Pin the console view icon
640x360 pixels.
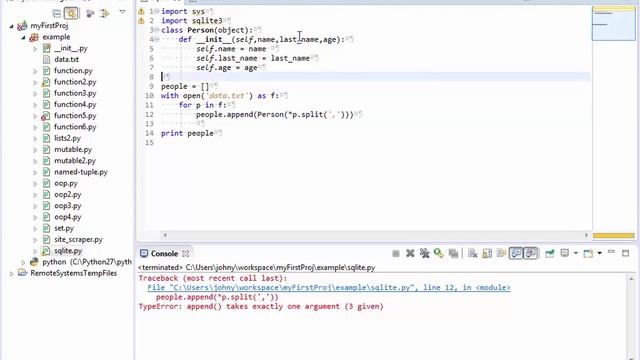550,254
